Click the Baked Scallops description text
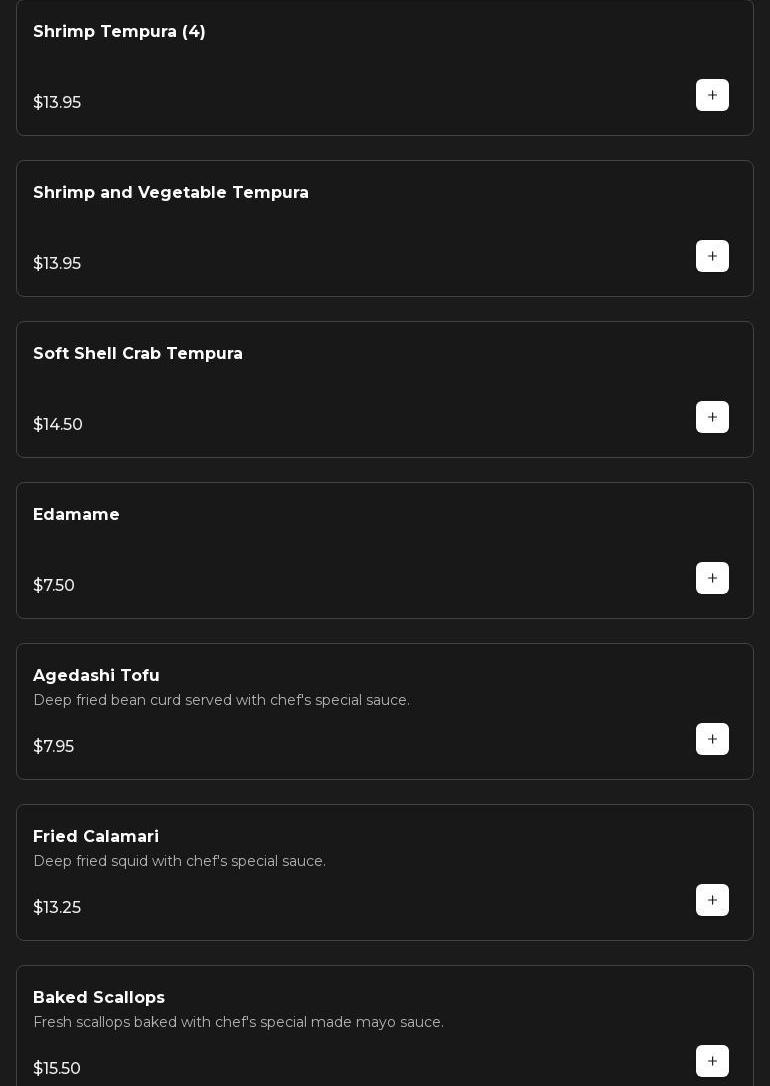Screen dimensions: 770x1086 point(238,1022)
